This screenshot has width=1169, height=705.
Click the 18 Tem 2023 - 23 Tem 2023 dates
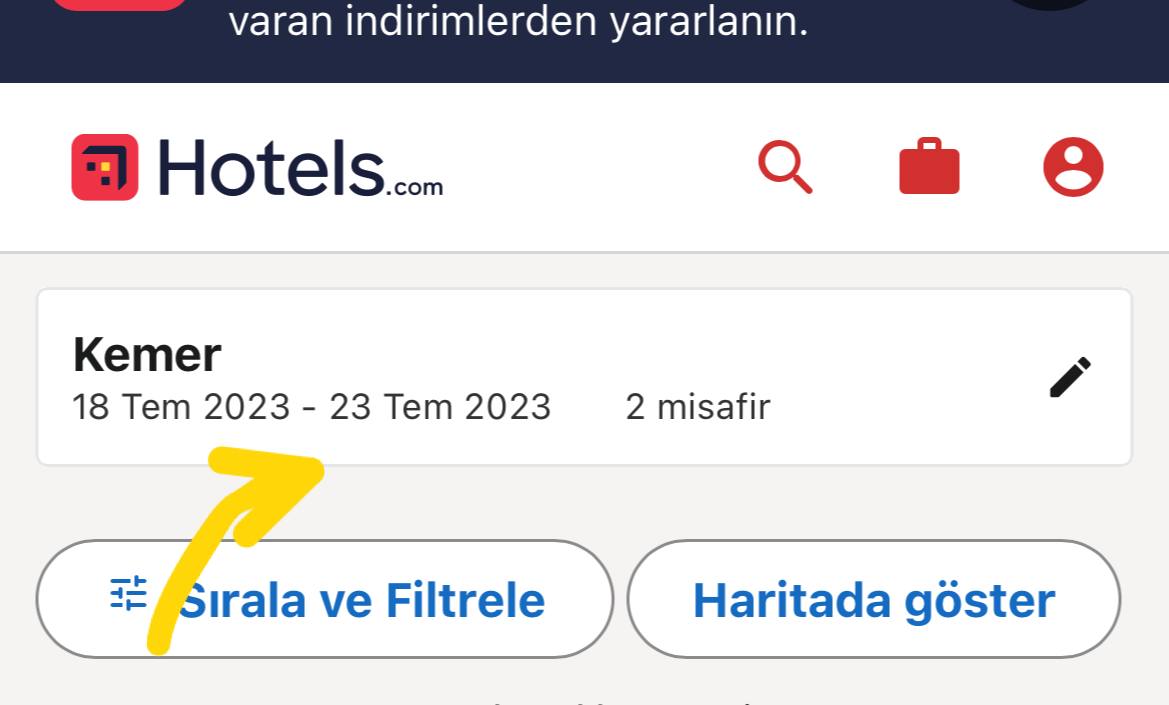(x=312, y=407)
